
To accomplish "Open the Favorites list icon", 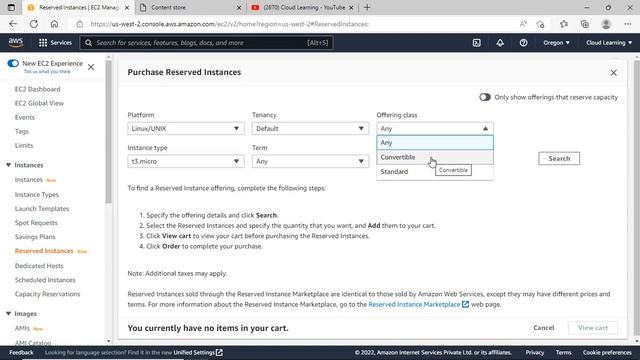I will click(x=564, y=24).
